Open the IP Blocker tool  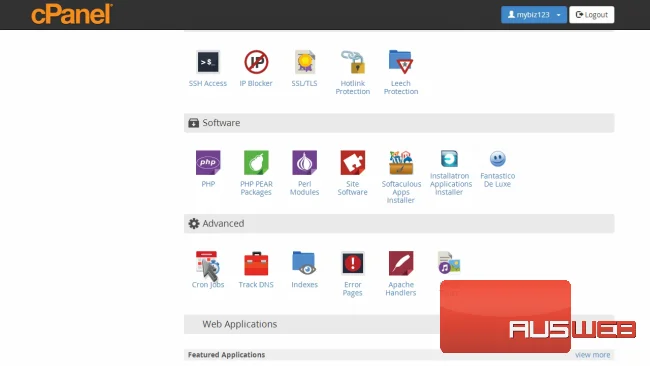pyautogui.click(x=256, y=62)
